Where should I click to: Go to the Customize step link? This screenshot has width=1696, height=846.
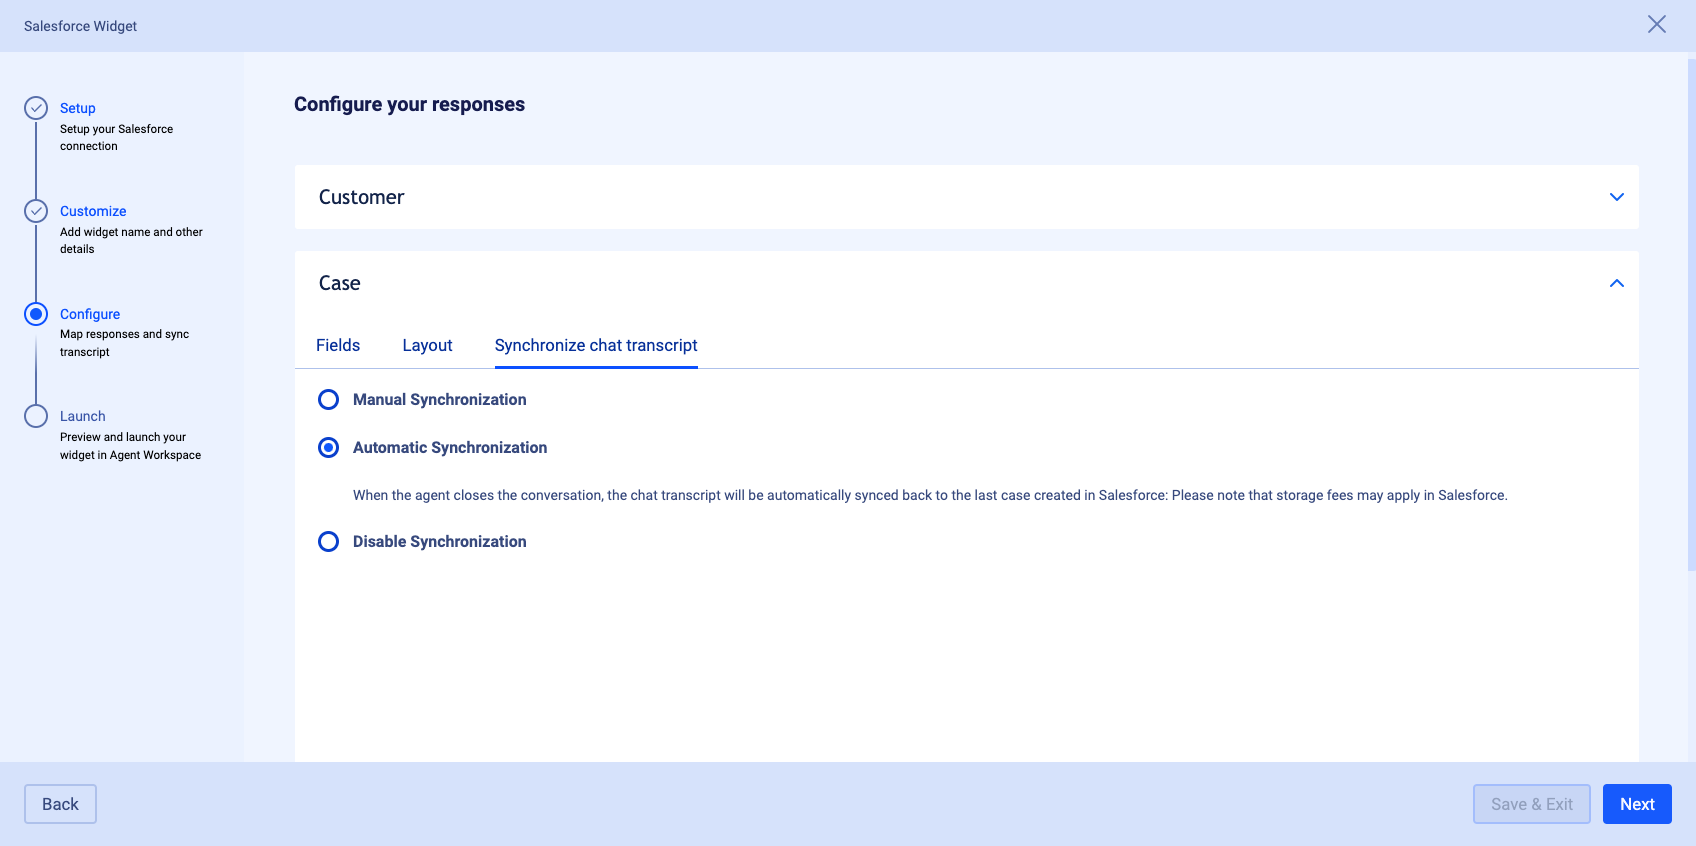click(x=93, y=211)
